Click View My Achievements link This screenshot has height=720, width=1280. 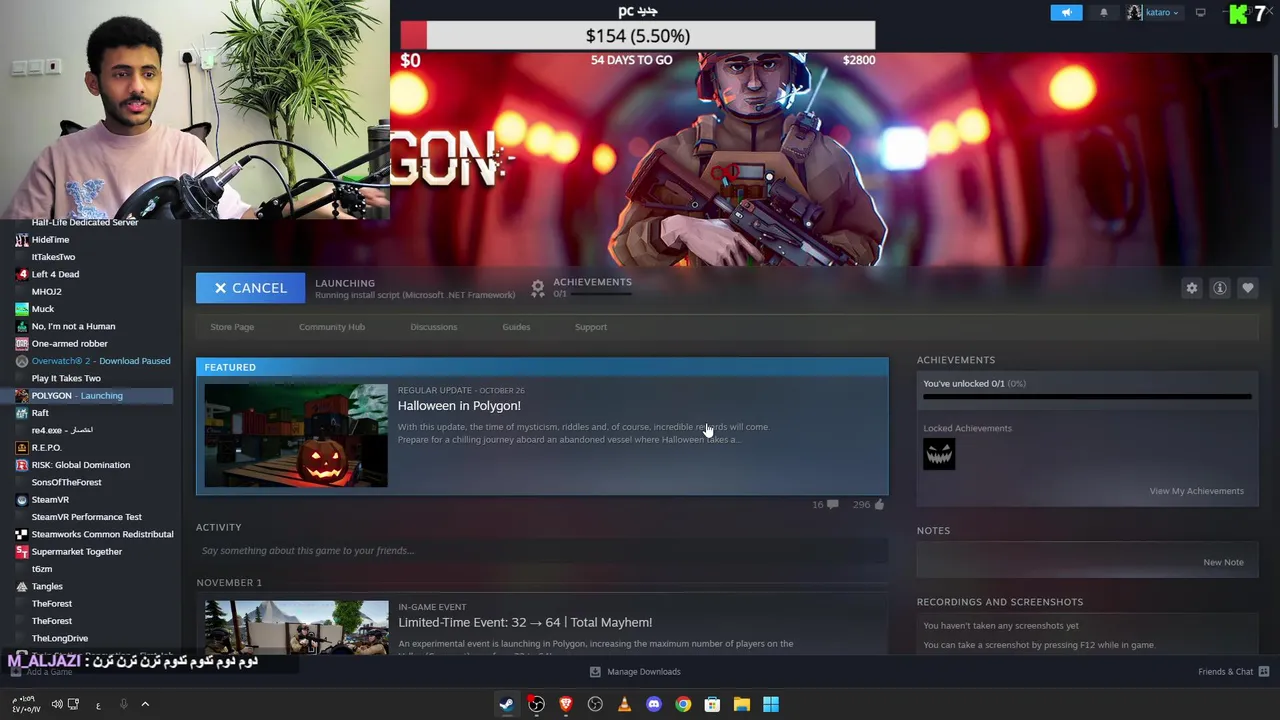click(1196, 491)
